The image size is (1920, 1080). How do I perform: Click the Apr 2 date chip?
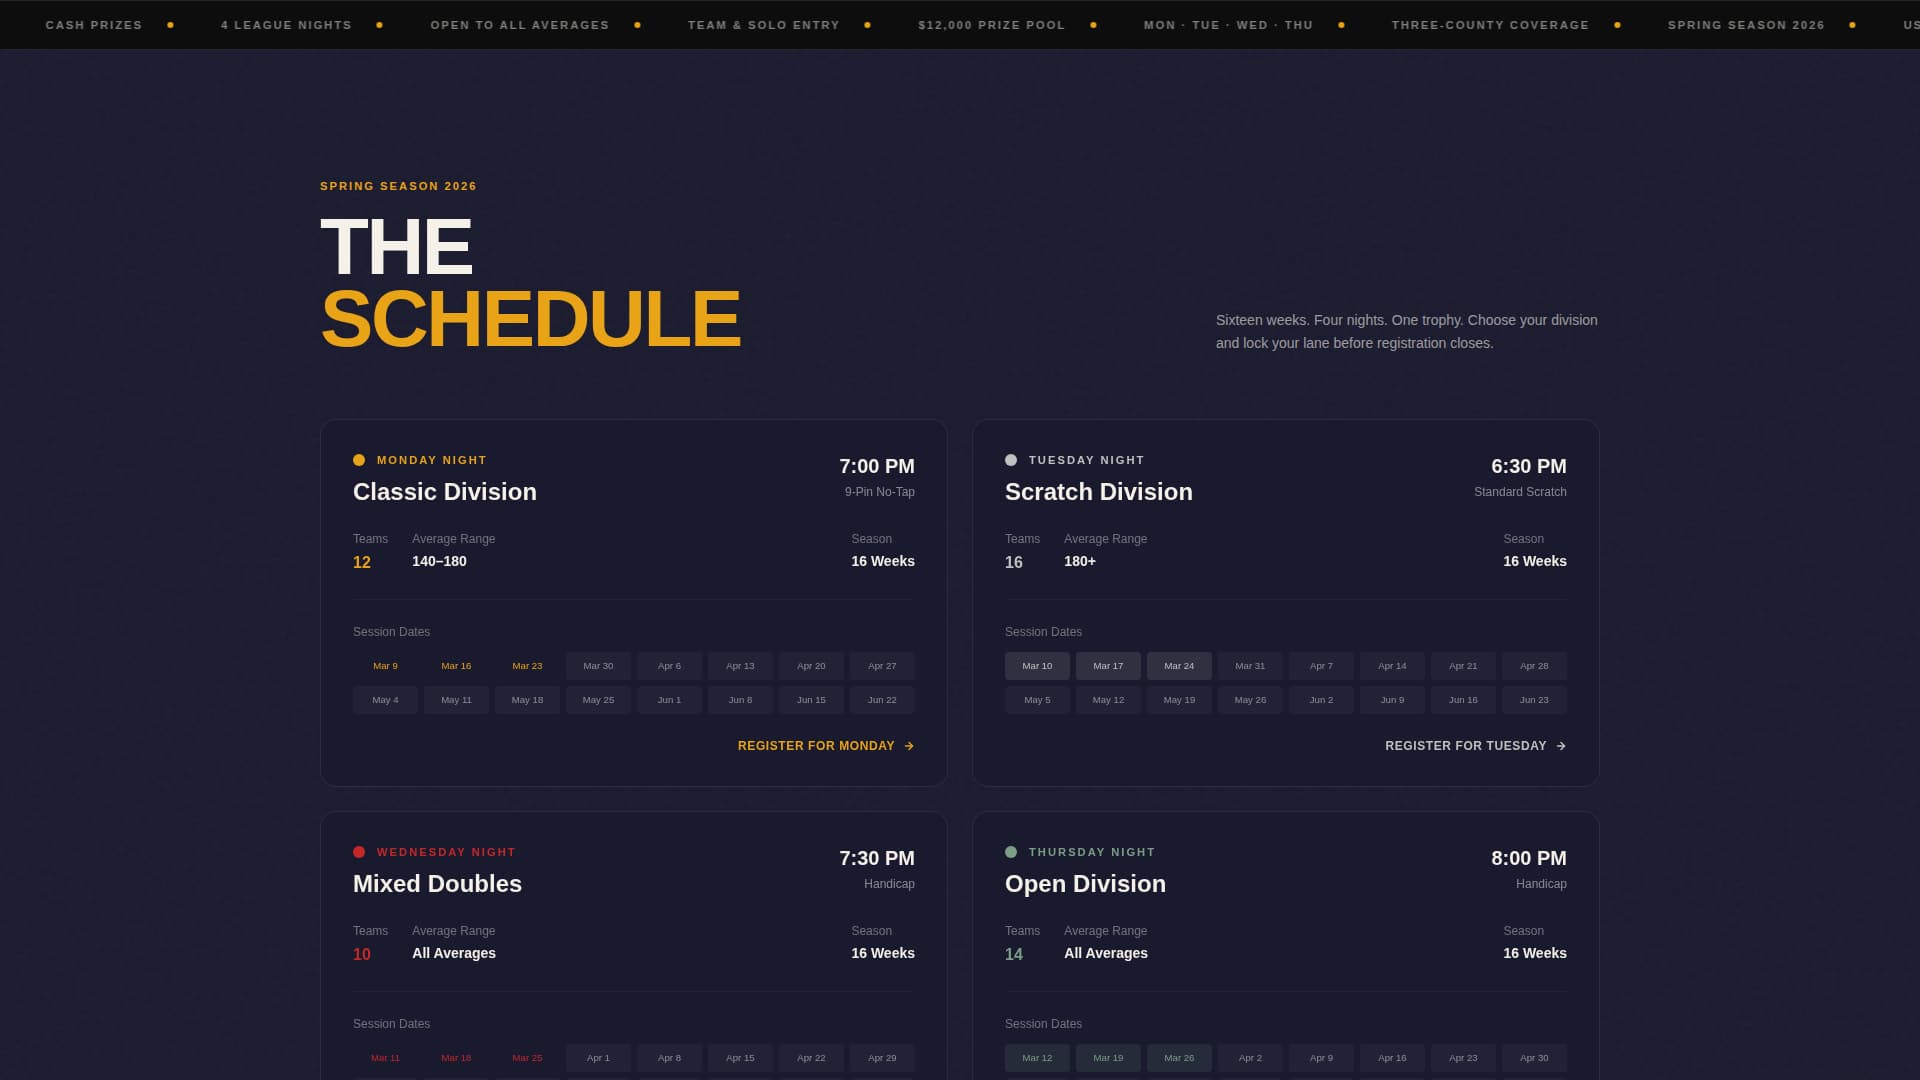tap(1250, 1058)
